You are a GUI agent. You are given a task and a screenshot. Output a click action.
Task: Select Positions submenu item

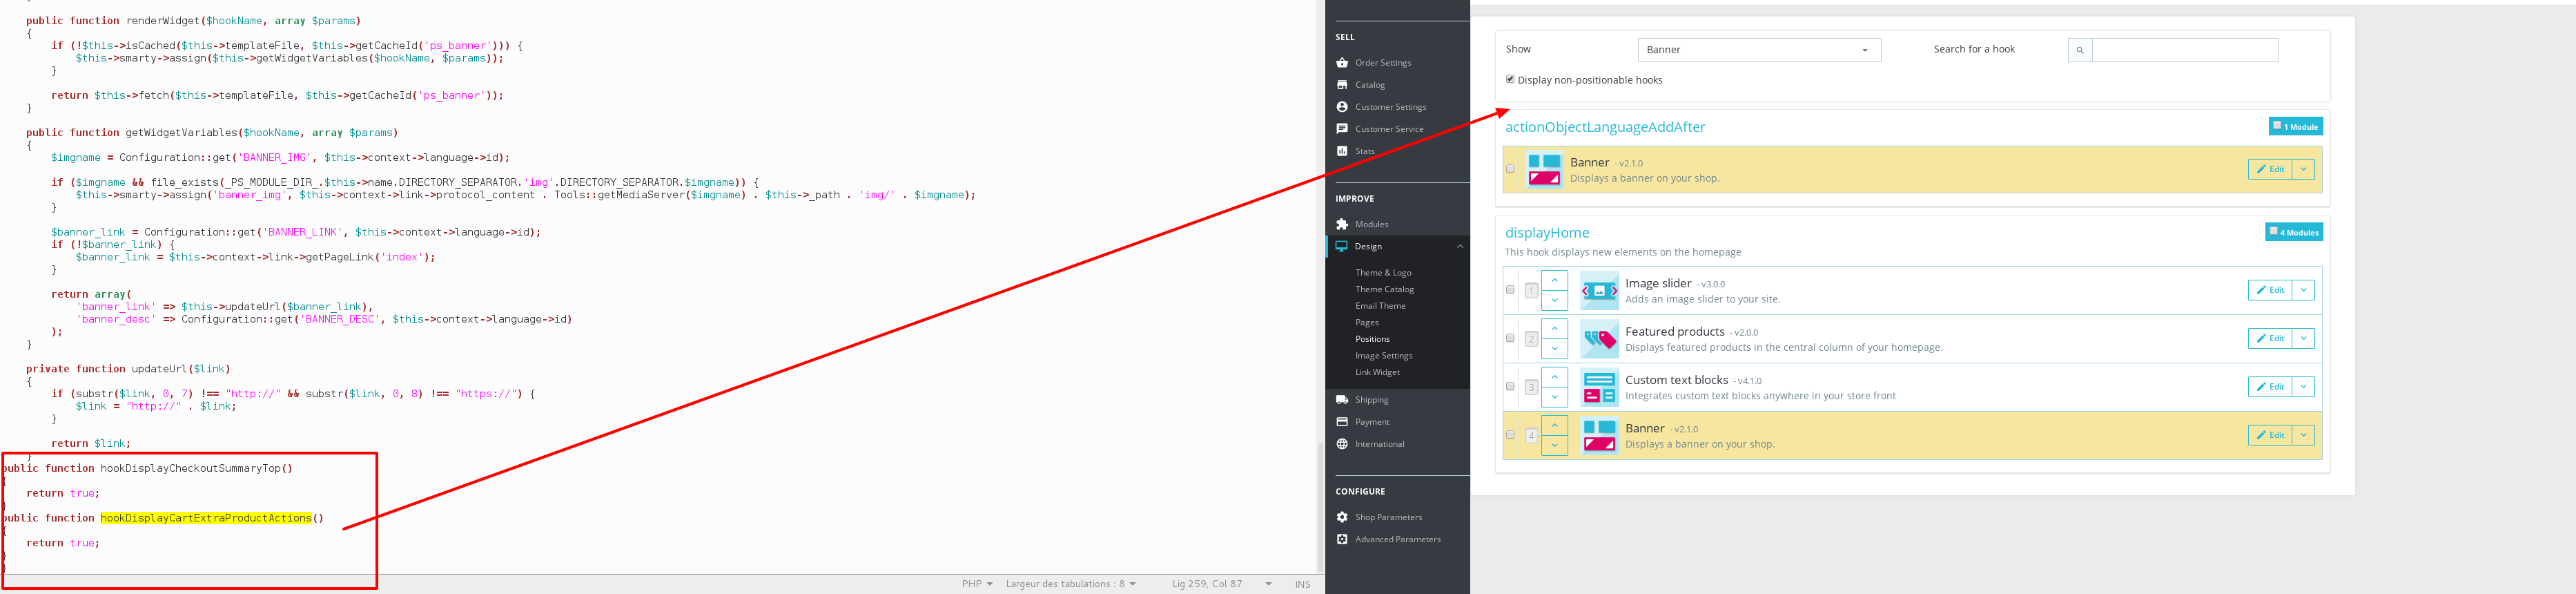(1372, 339)
